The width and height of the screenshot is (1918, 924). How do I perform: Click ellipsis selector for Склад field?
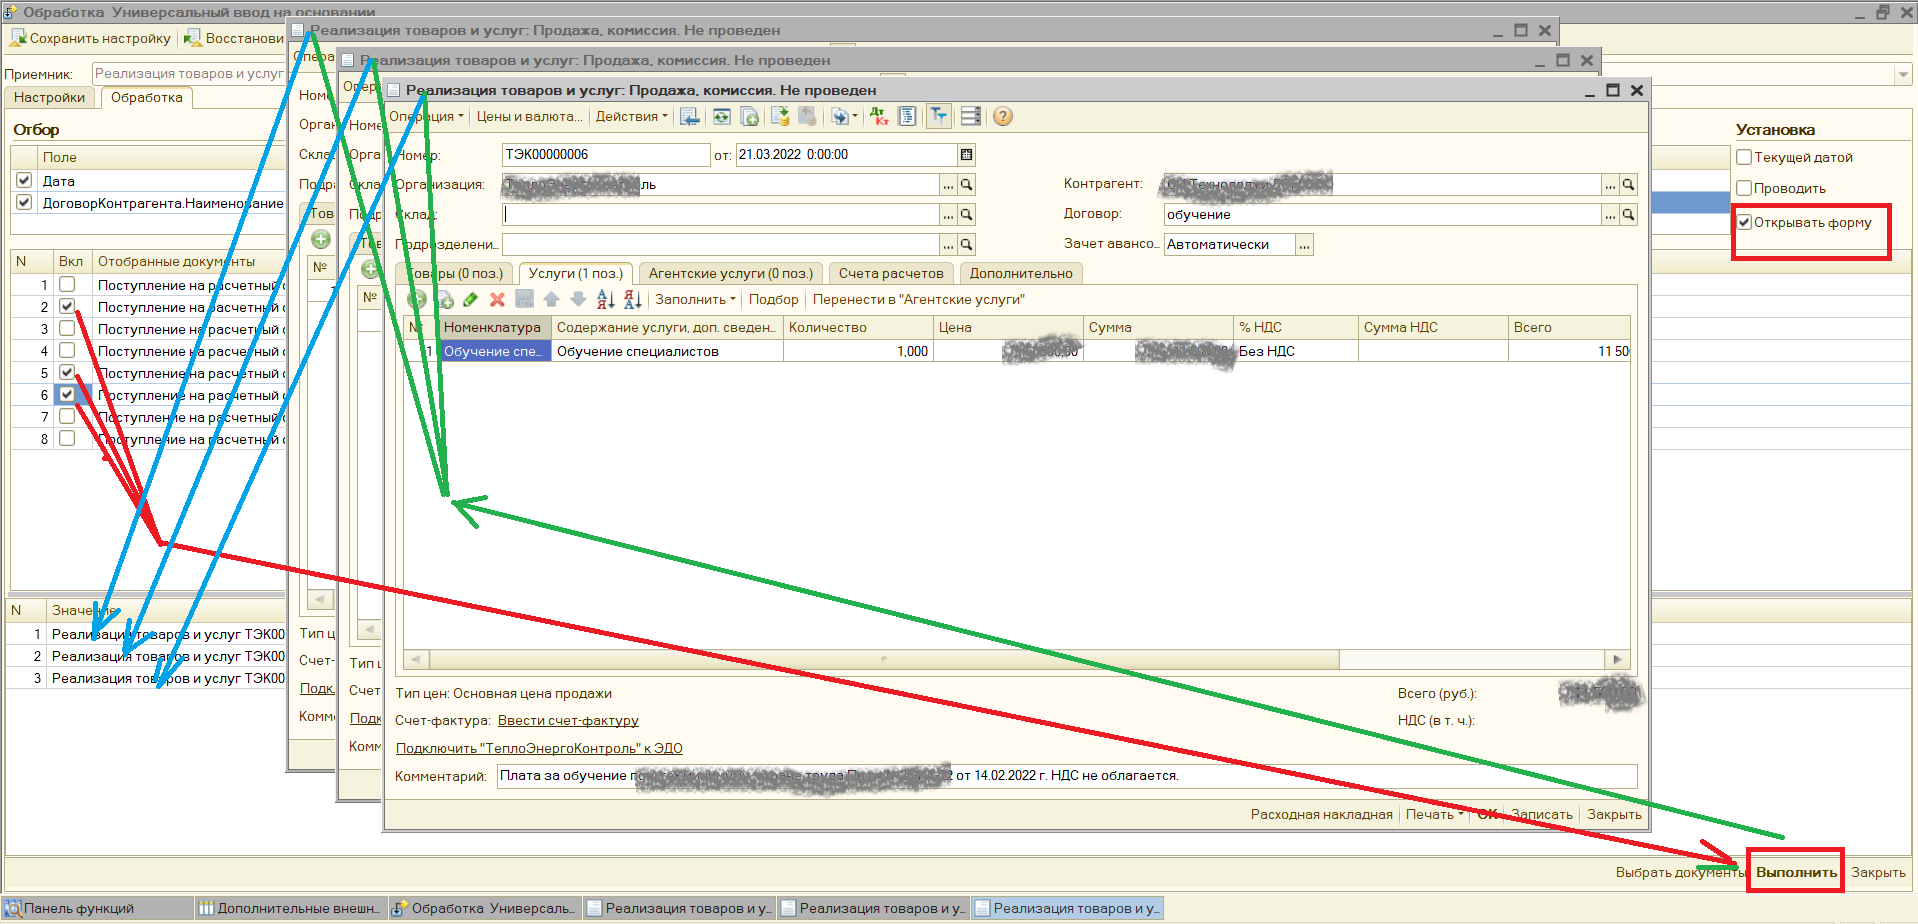(948, 215)
